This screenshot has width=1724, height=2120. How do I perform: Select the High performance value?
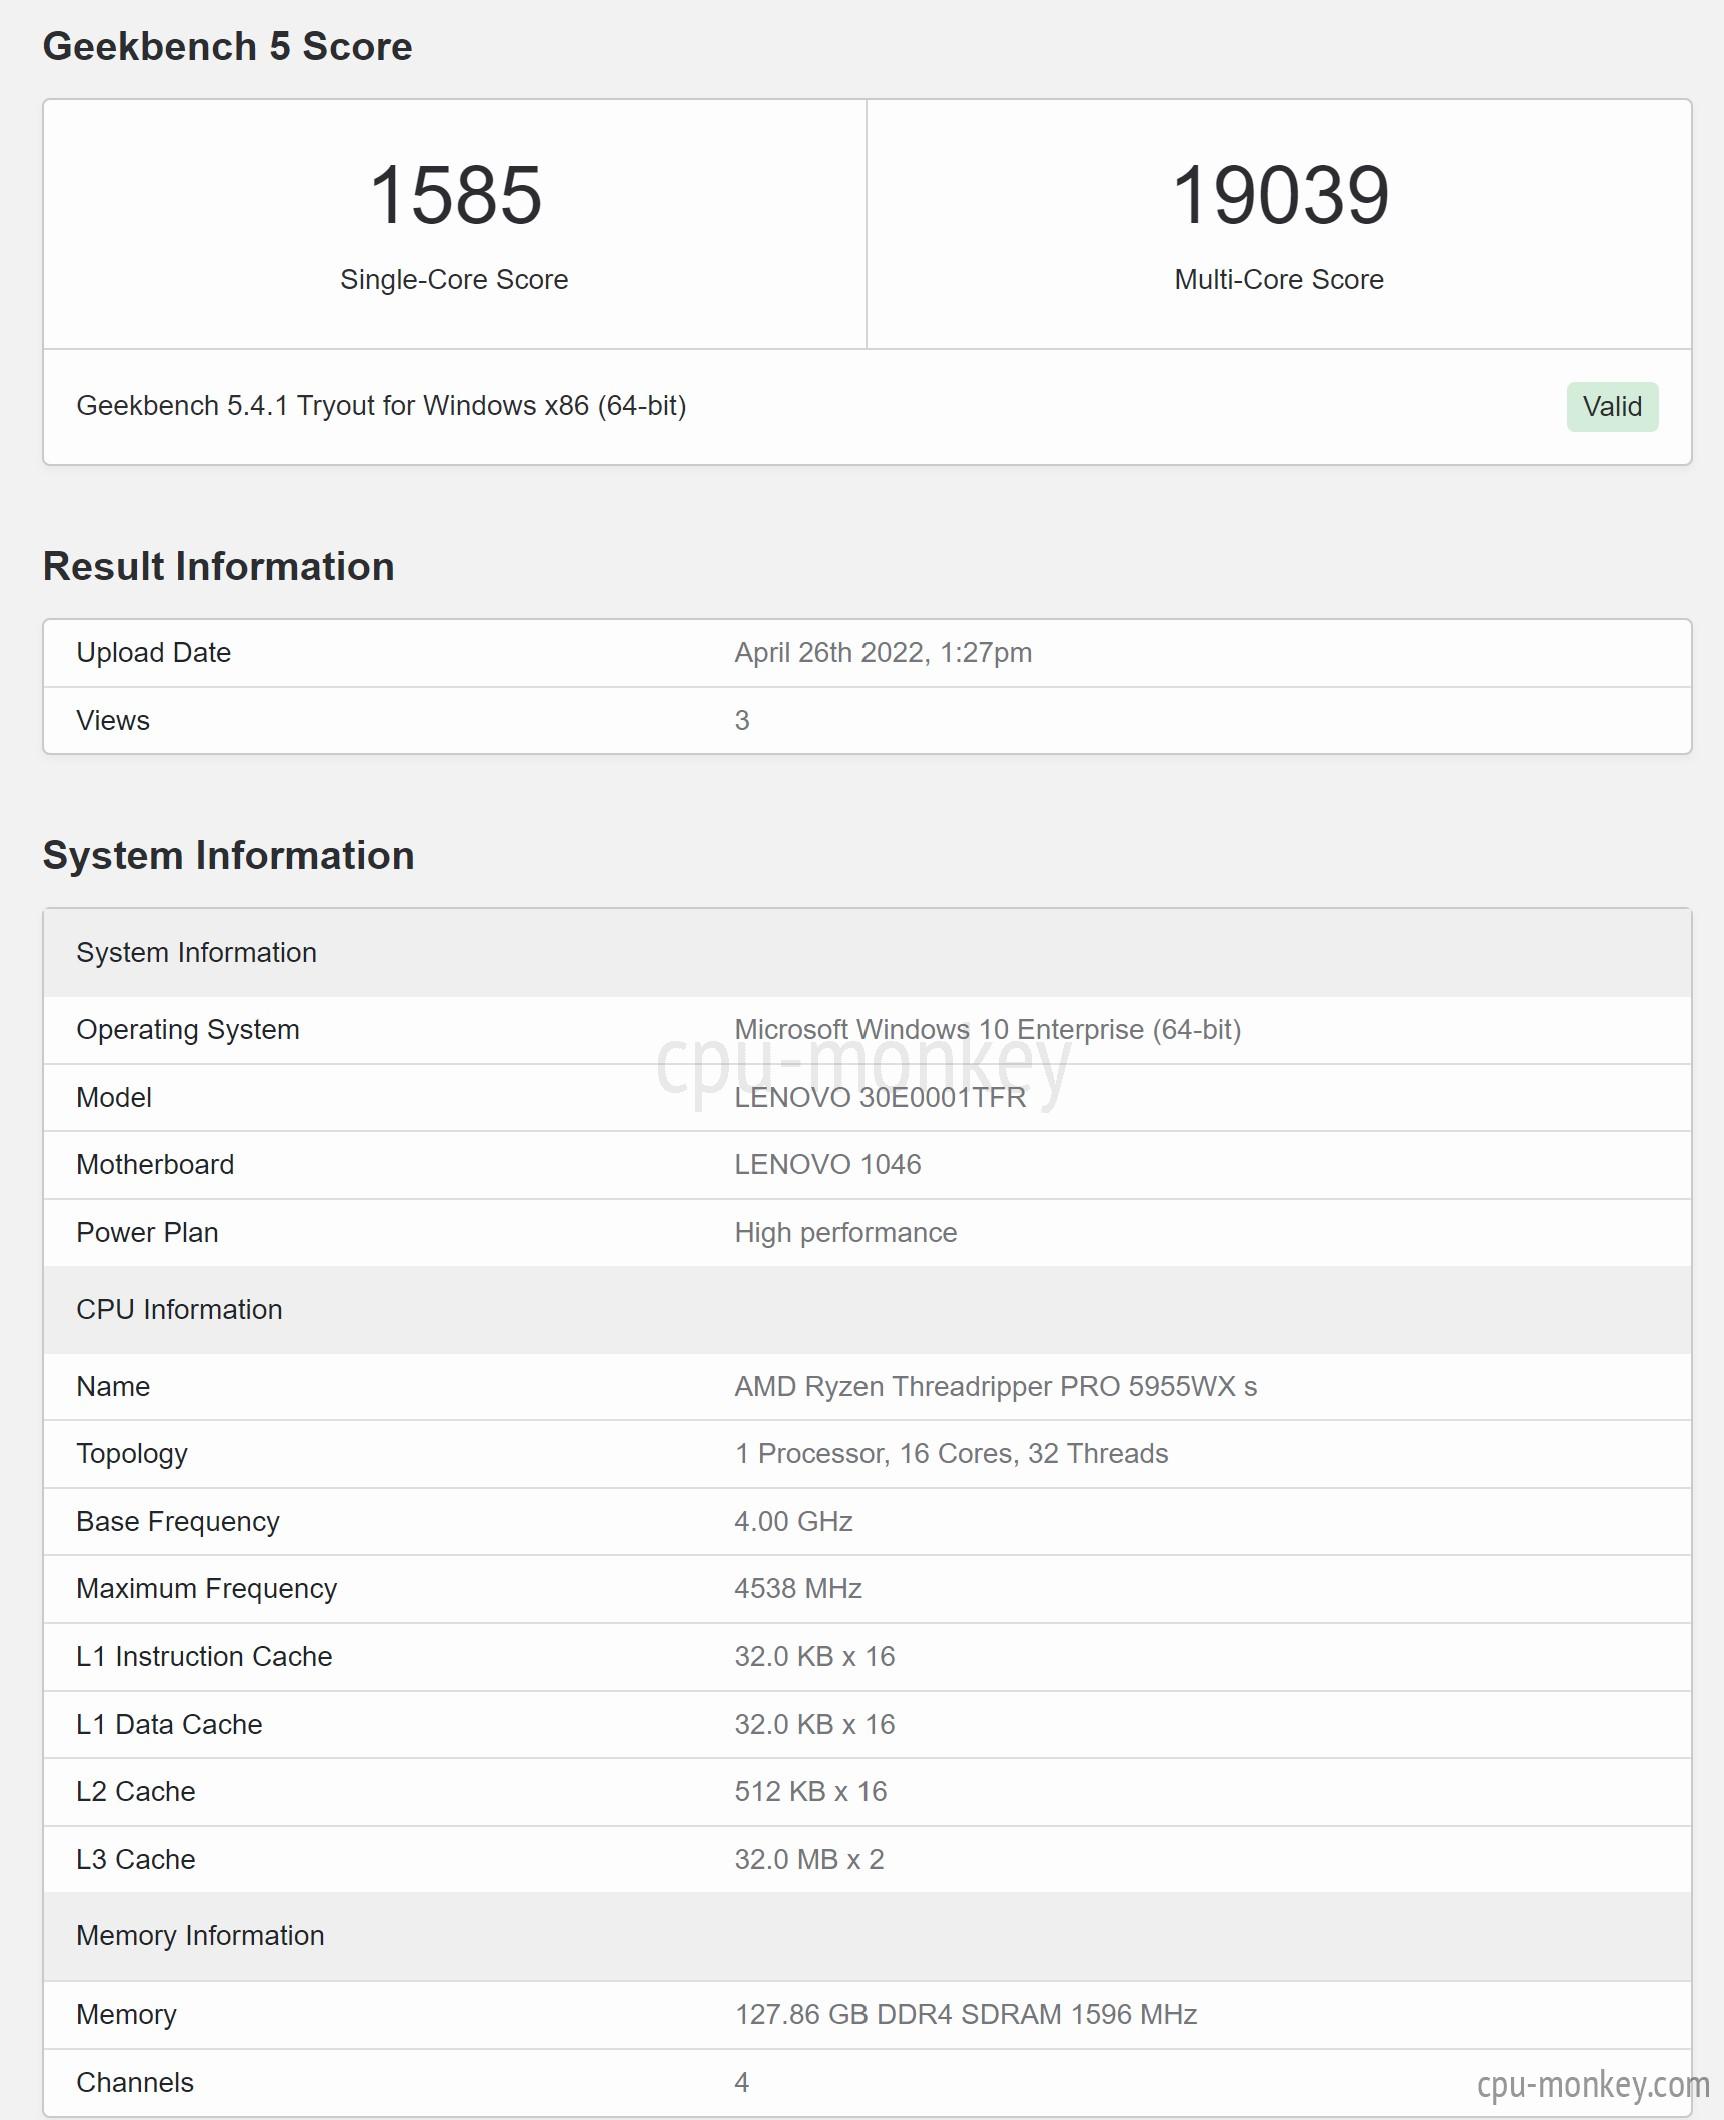(846, 1233)
